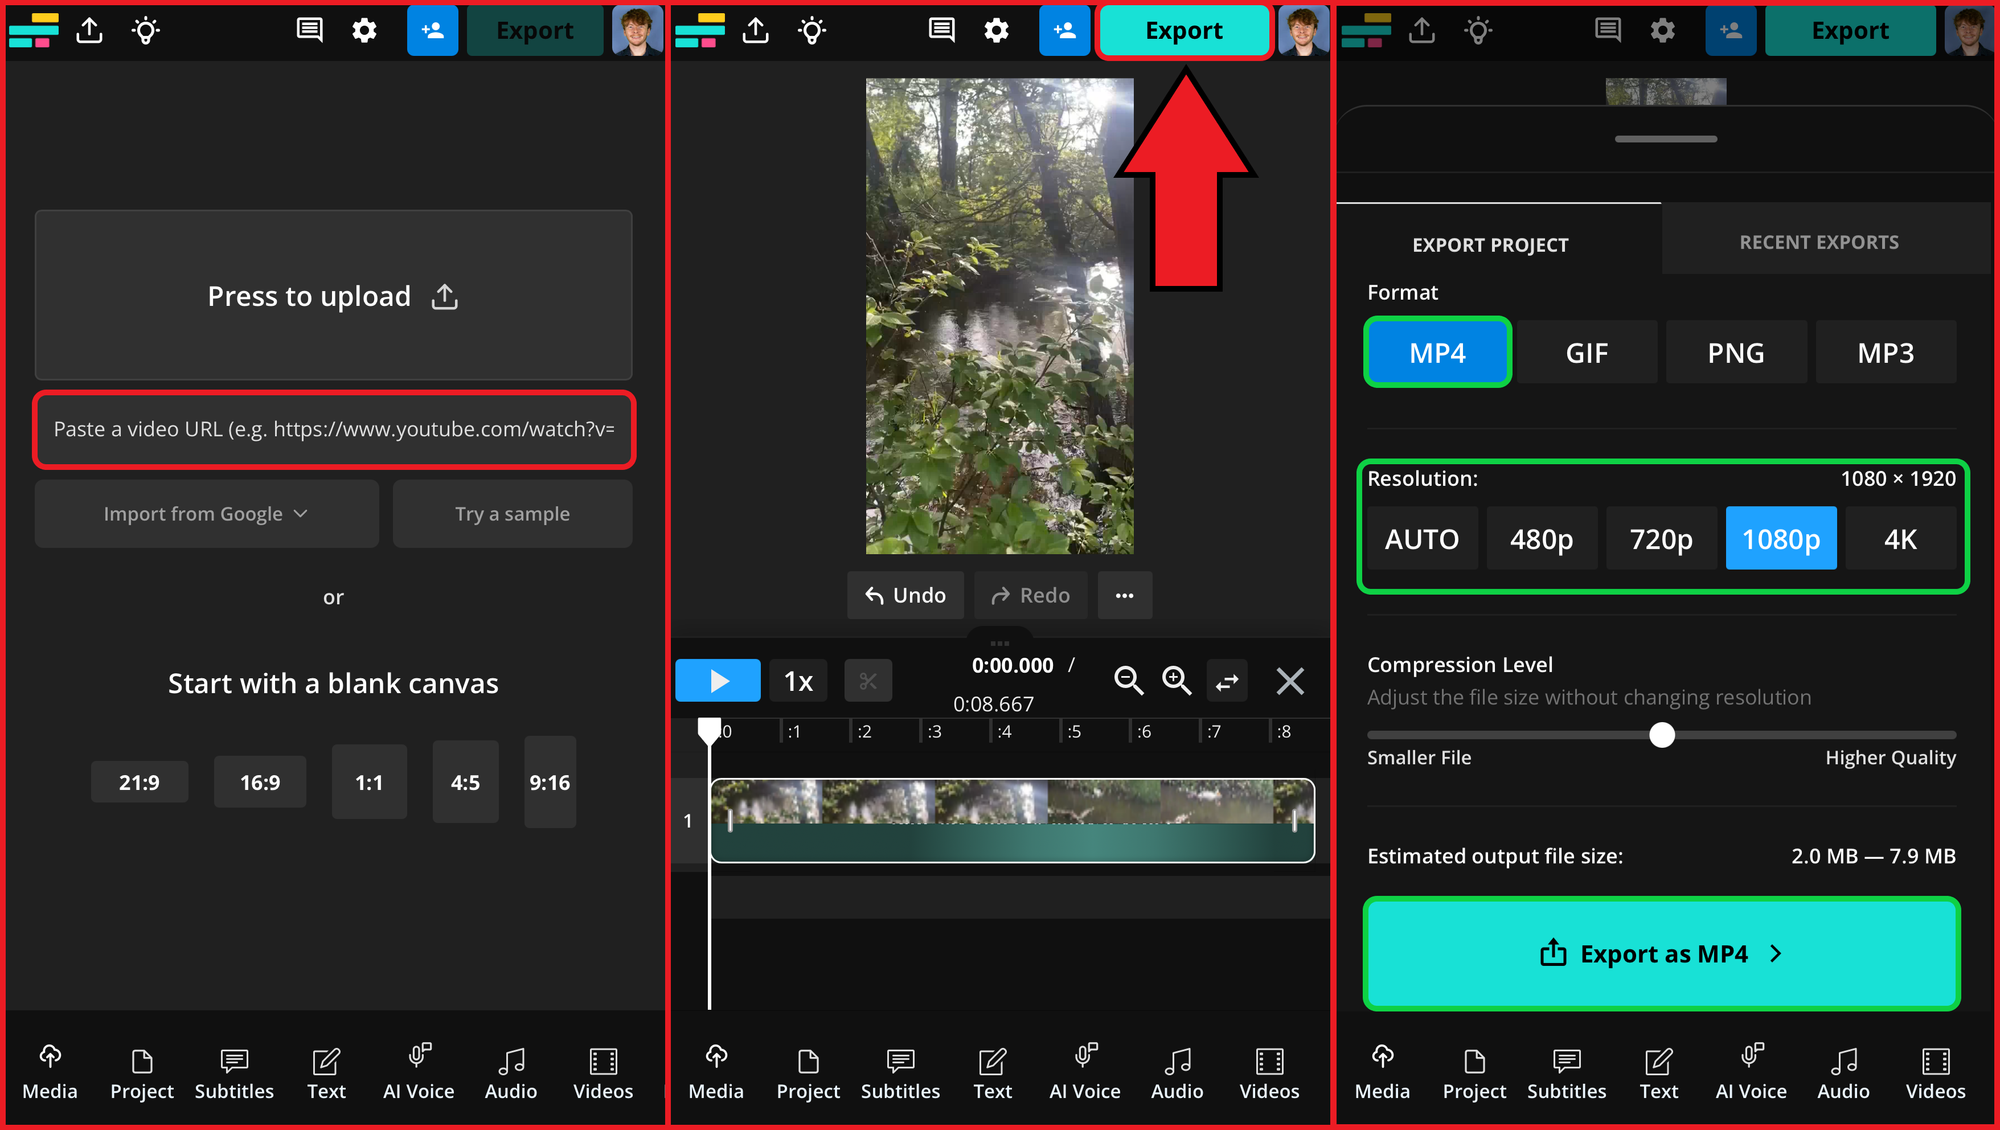Select the split (scissors) tool
The width and height of the screenshot is (2000, 1130).
tap(868, 680)
